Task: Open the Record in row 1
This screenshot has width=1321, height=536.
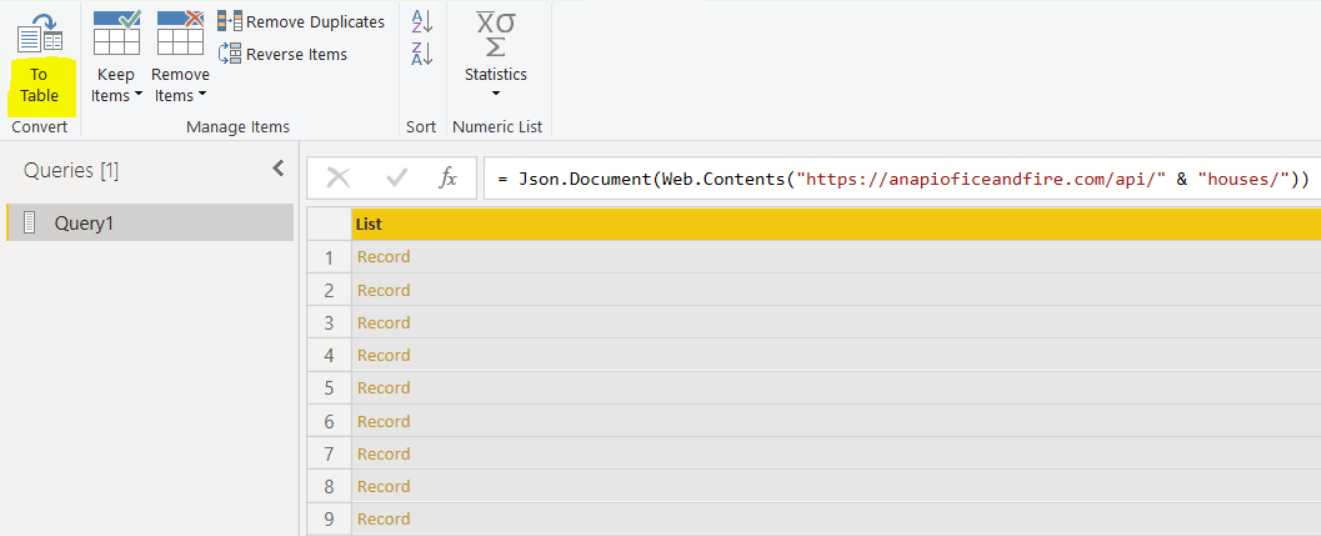Action: pos(383,257)
